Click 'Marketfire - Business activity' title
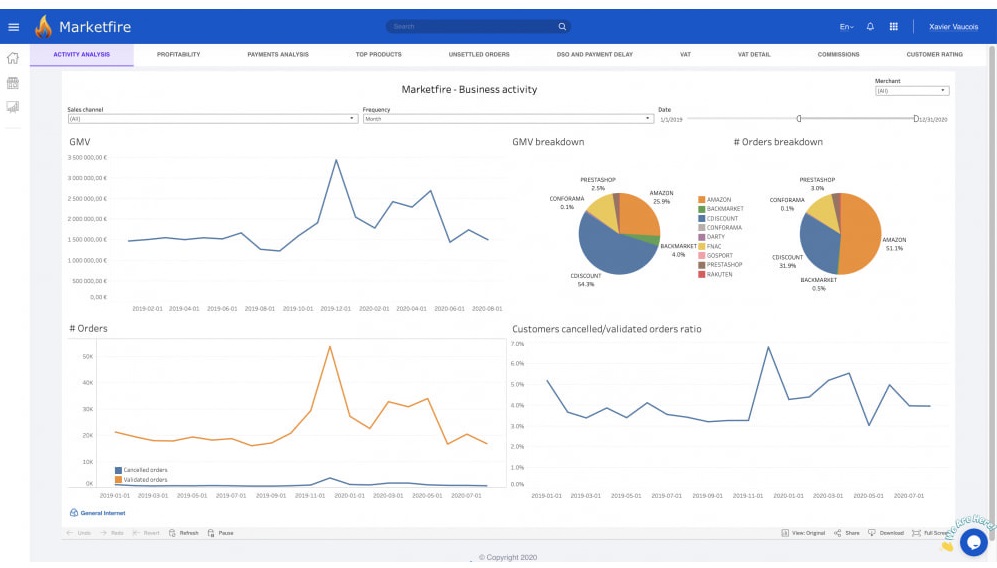The image size is (997, 568). (x=469, y=90)
